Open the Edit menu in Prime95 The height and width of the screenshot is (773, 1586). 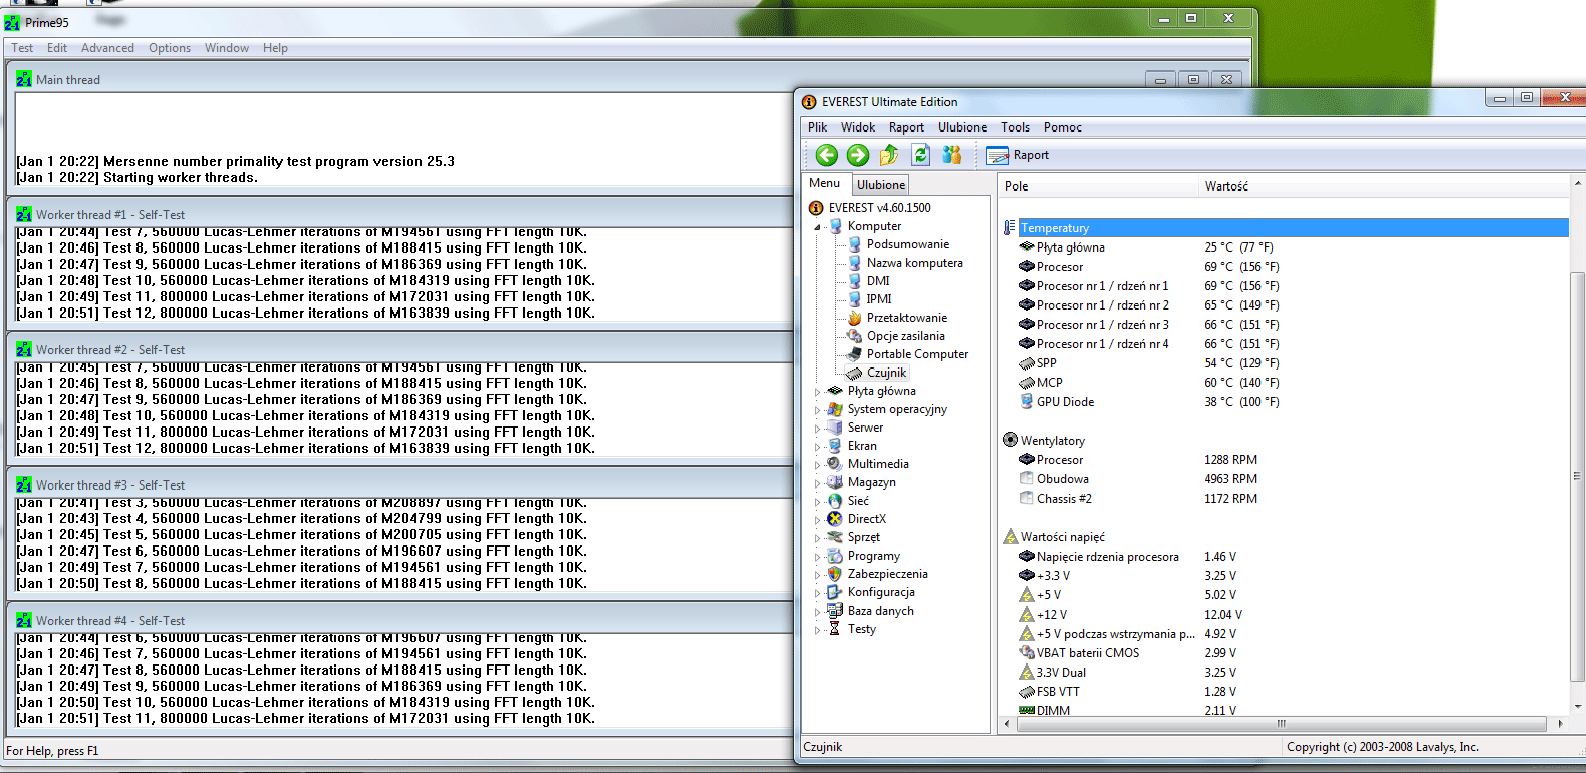[57, 48]
